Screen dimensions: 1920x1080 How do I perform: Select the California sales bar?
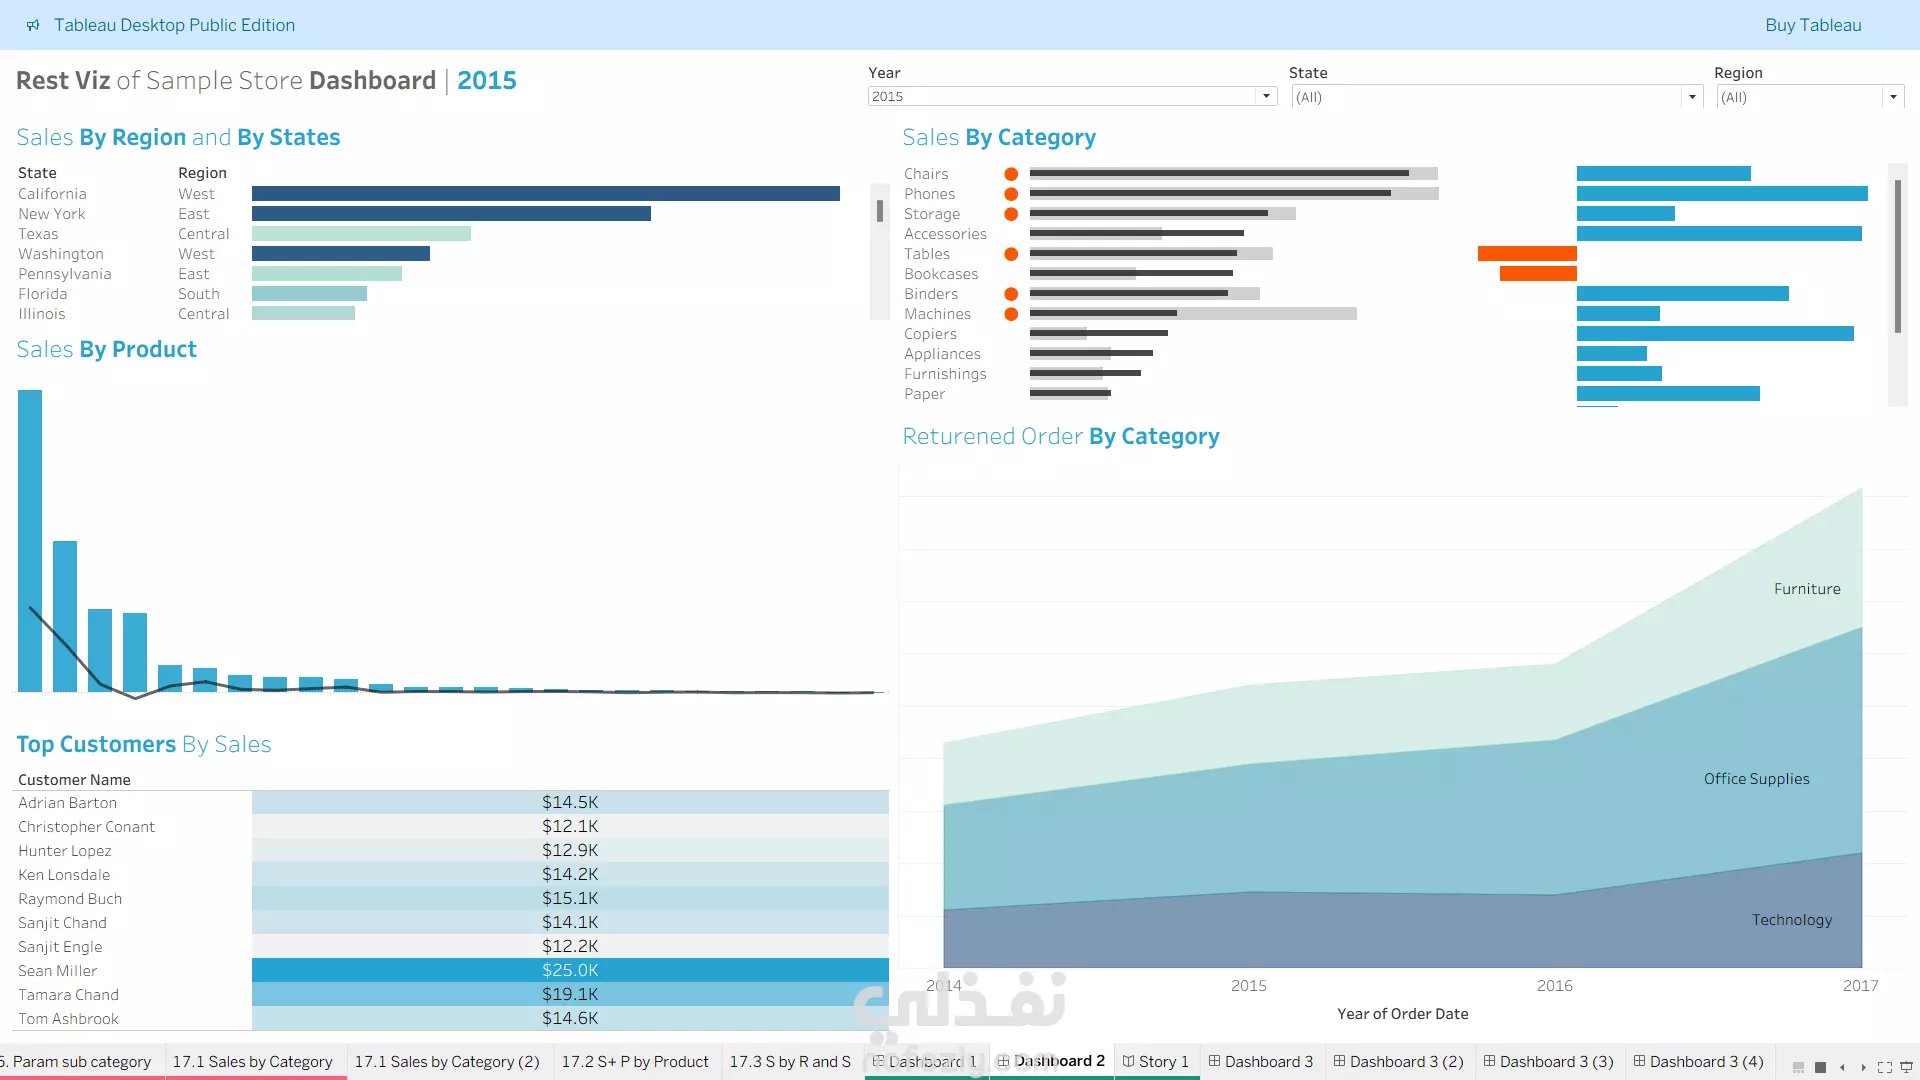(x=546, y=194)
